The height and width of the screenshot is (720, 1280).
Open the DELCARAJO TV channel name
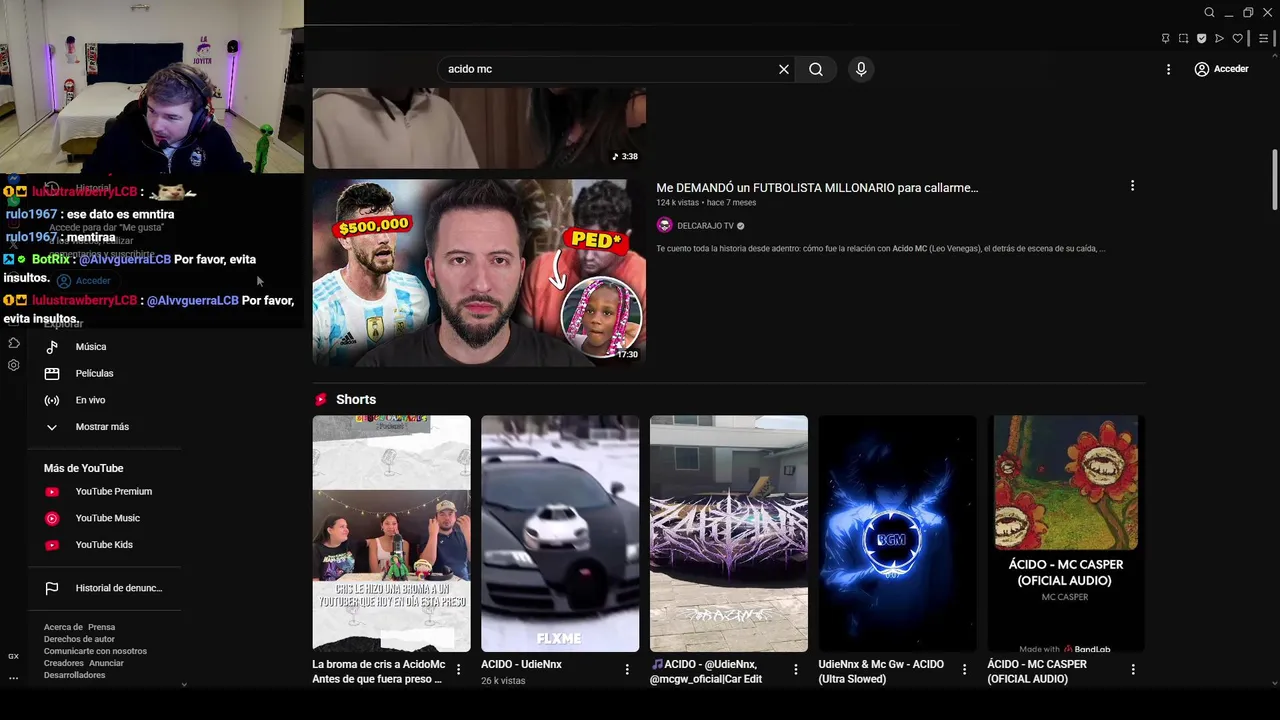(x=705, y=226)
